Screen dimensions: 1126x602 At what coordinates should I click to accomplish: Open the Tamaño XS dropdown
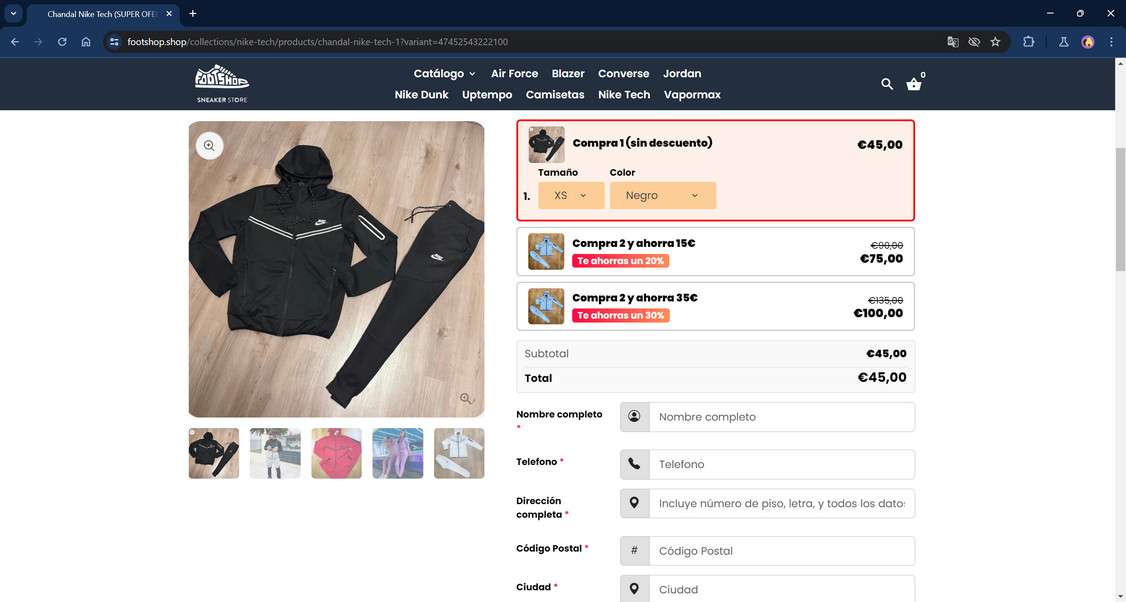[571, 195]
